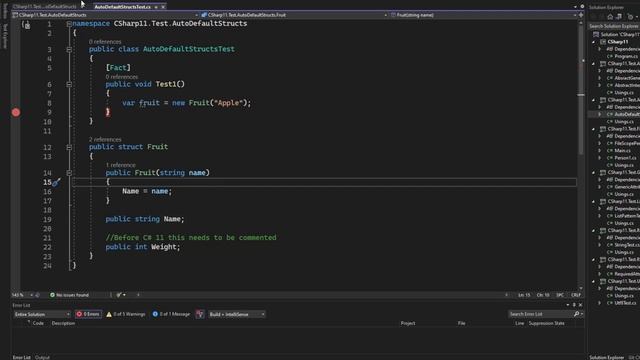Screen dimensions: 640x360
Task: Click the Suppression State column header
Action: coord(547,323)
